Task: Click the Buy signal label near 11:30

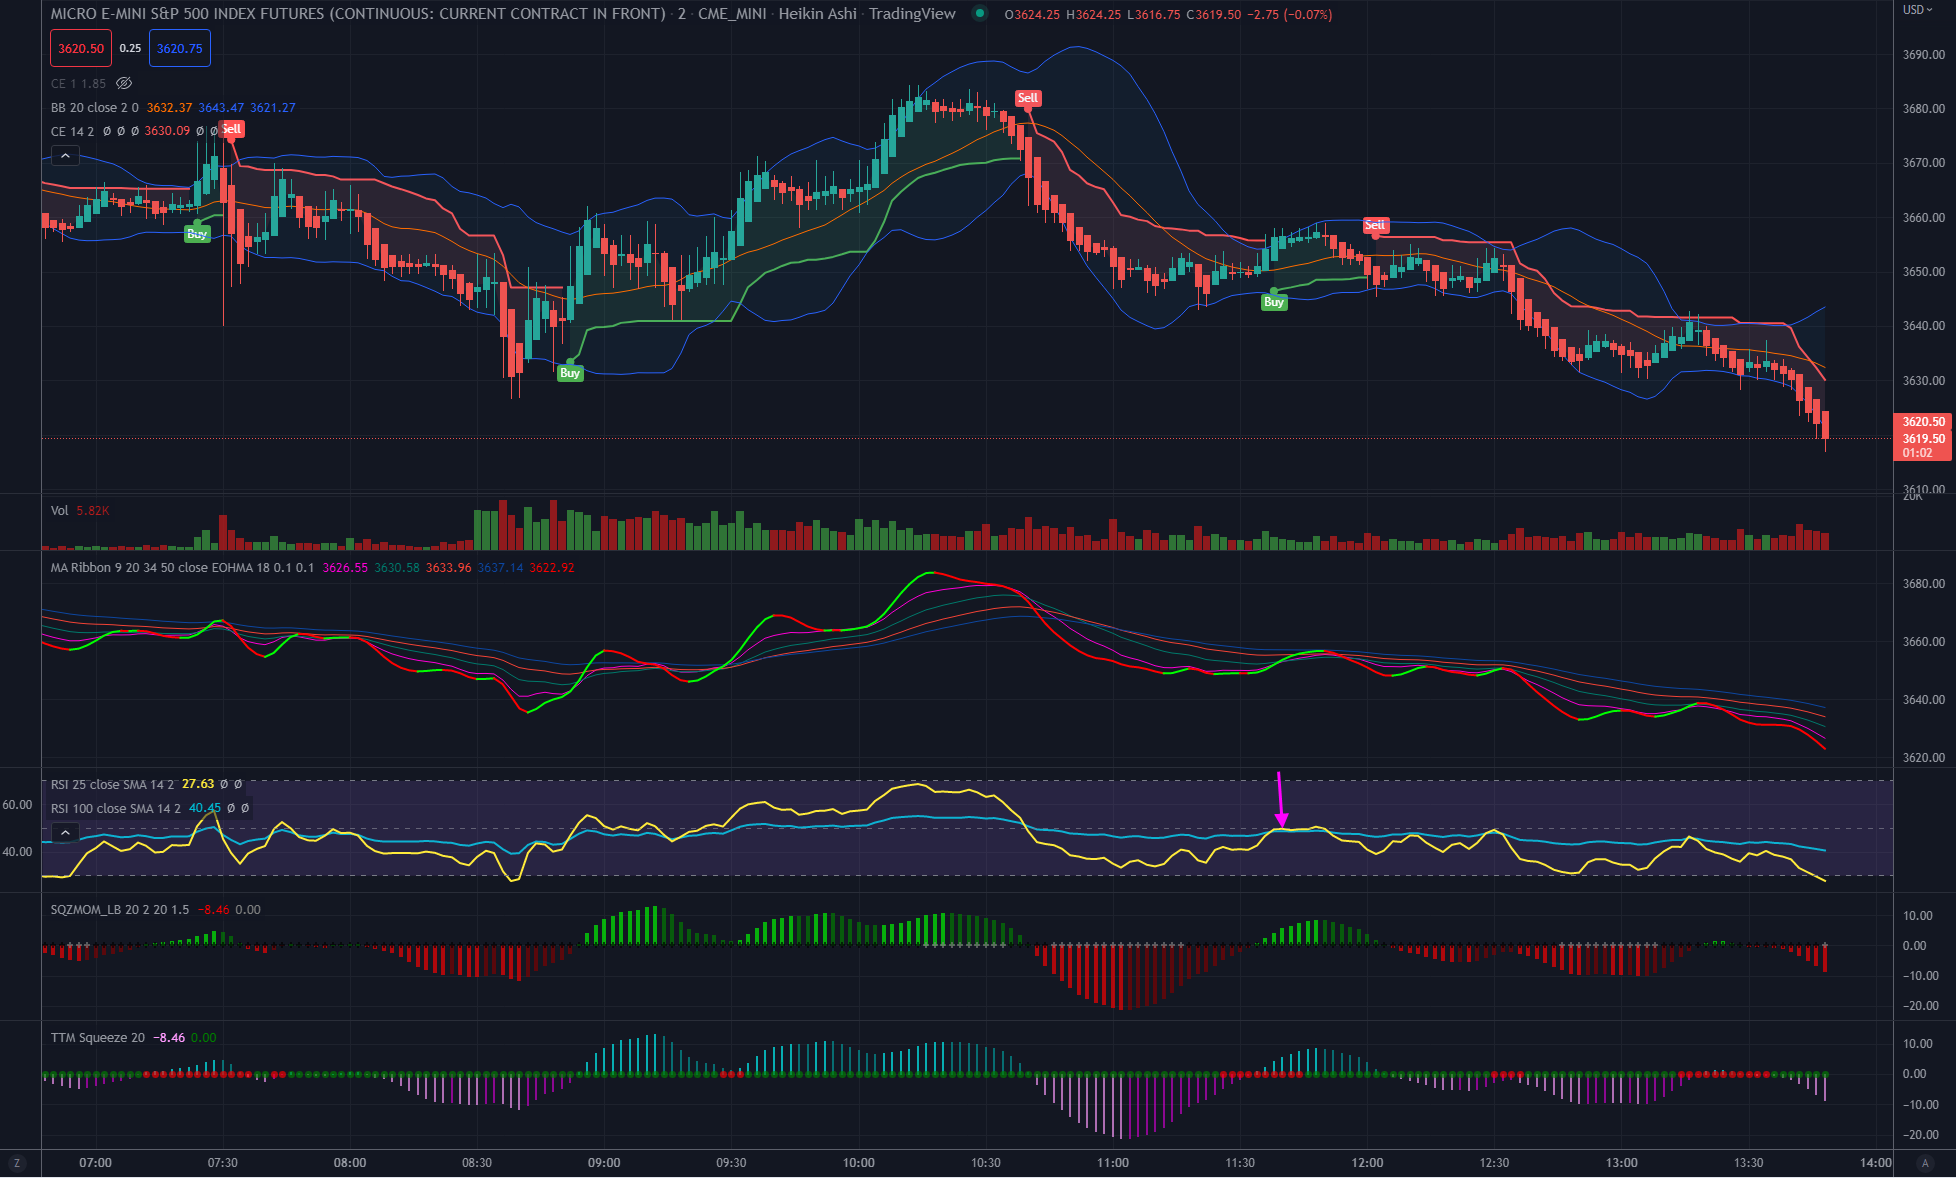Action: pos(1273,302)
